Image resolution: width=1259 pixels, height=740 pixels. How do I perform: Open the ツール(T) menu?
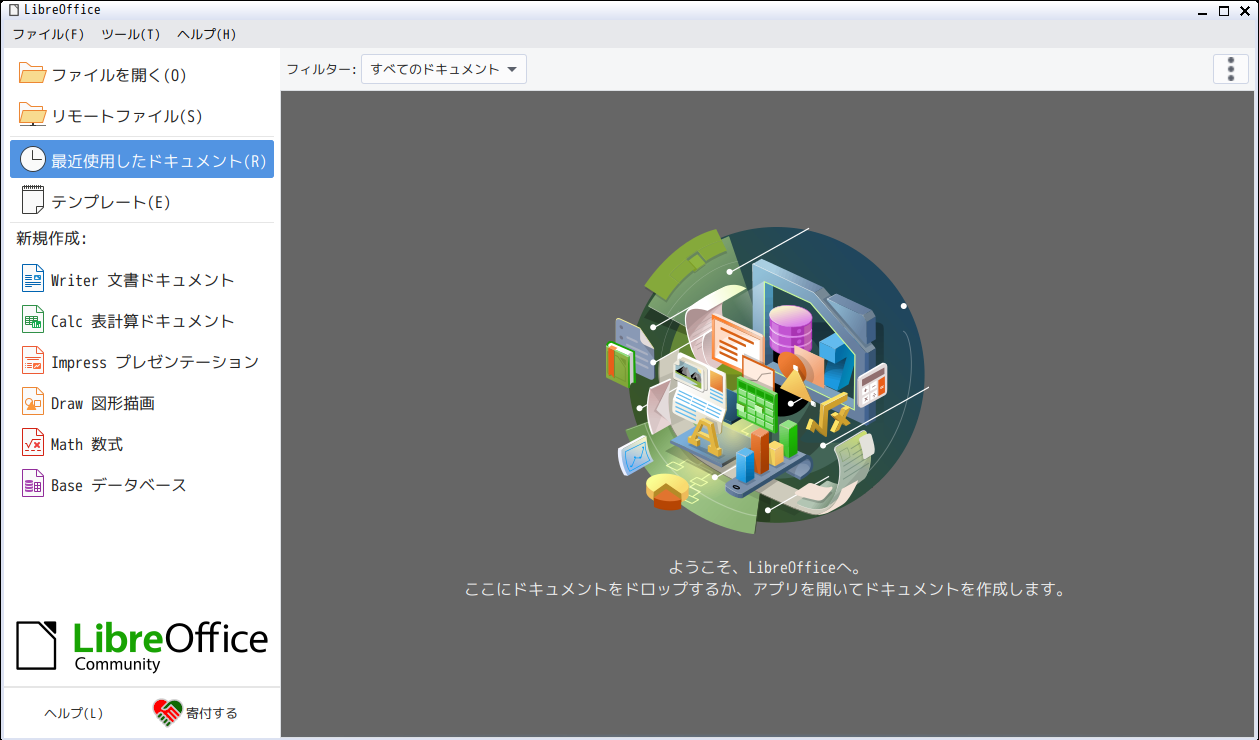(131, 34)
